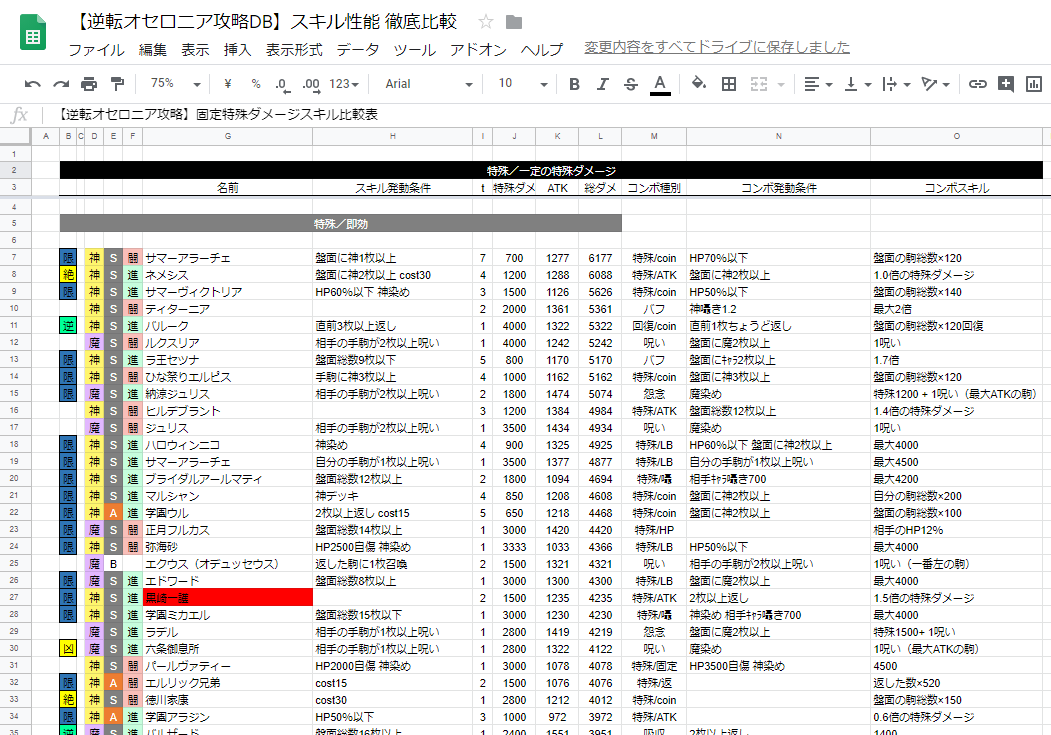Open vertical align dropdown
The image size is (1051, 735).
pyautogui.click(x=857, y=84)
